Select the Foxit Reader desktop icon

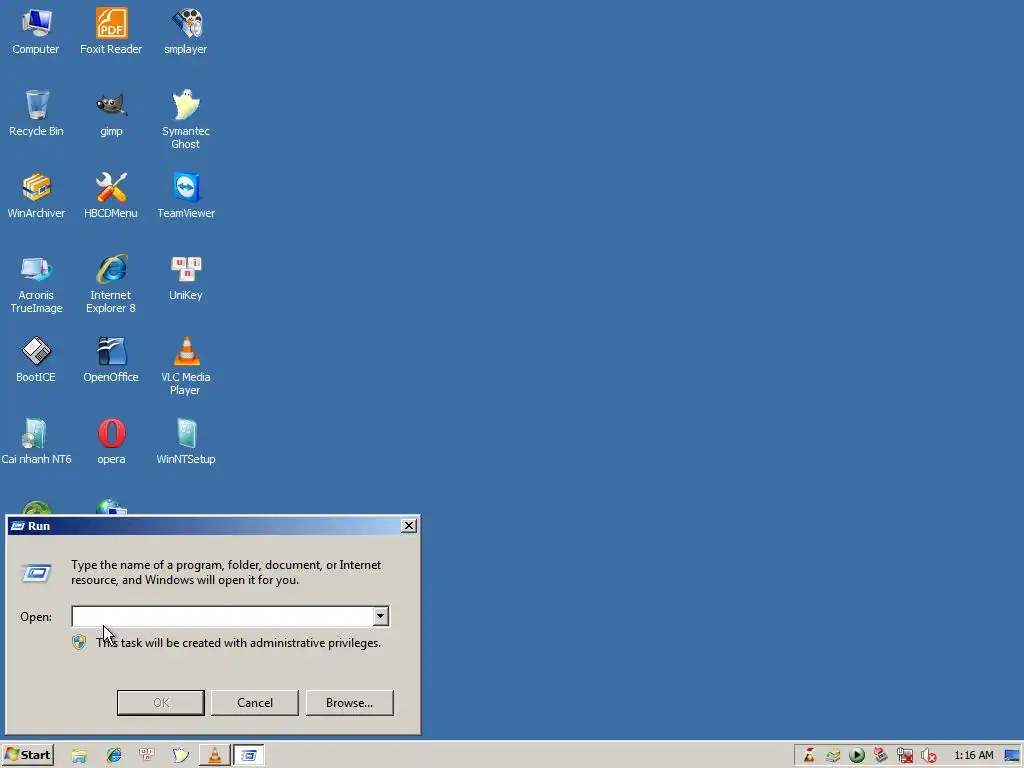pos(111,31)
